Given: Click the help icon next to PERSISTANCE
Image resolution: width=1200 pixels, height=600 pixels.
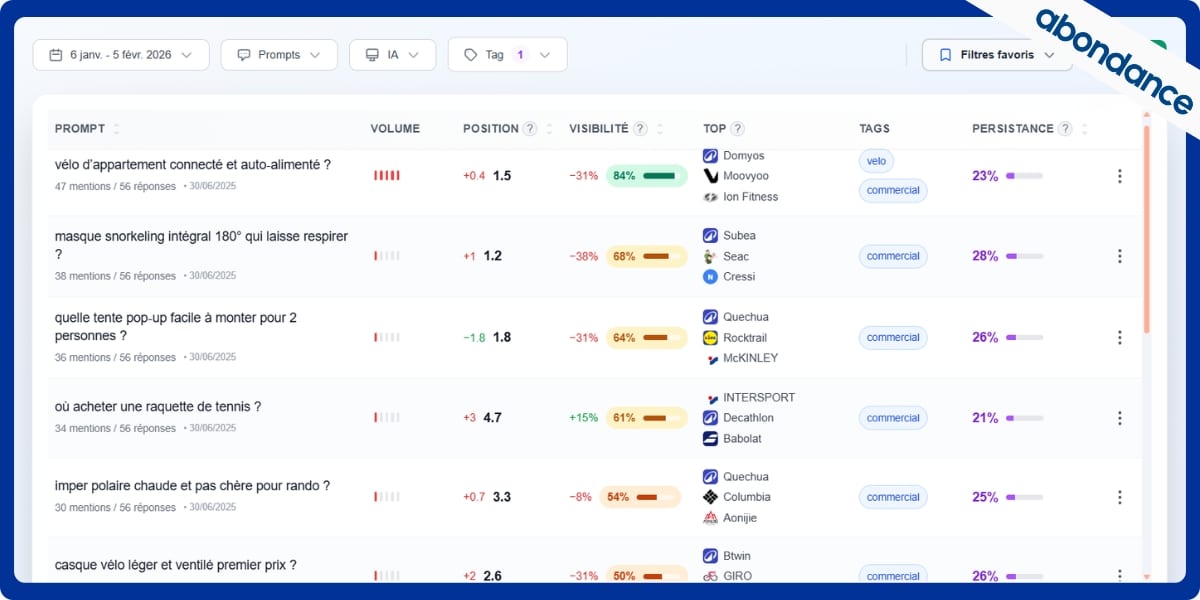Looking at the screenshot, I should pos(1065,129).
